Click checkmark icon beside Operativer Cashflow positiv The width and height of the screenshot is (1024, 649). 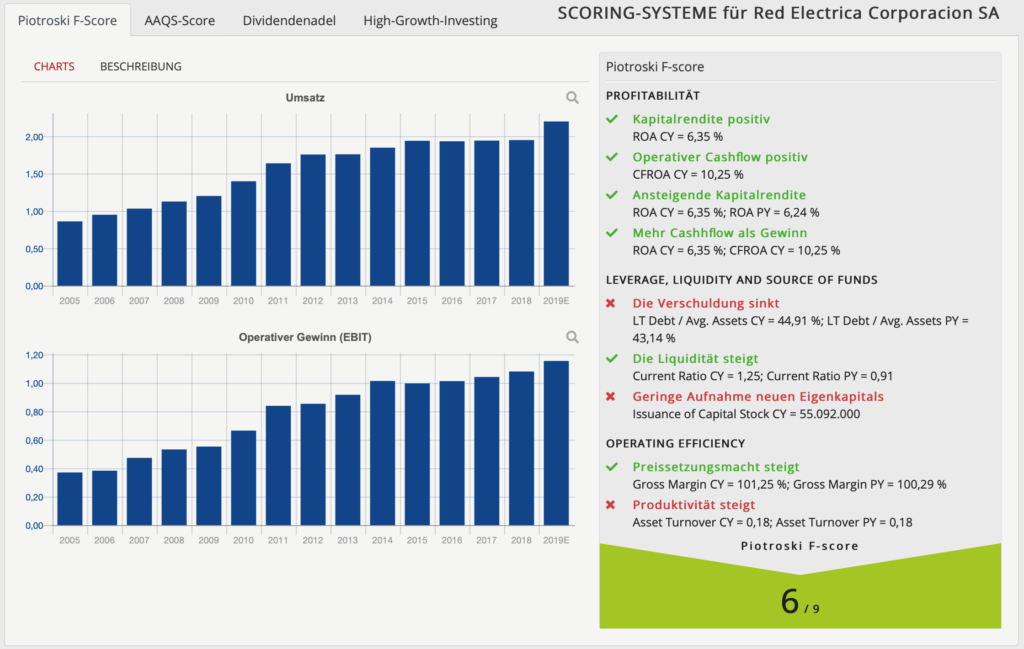pos(612,157)
